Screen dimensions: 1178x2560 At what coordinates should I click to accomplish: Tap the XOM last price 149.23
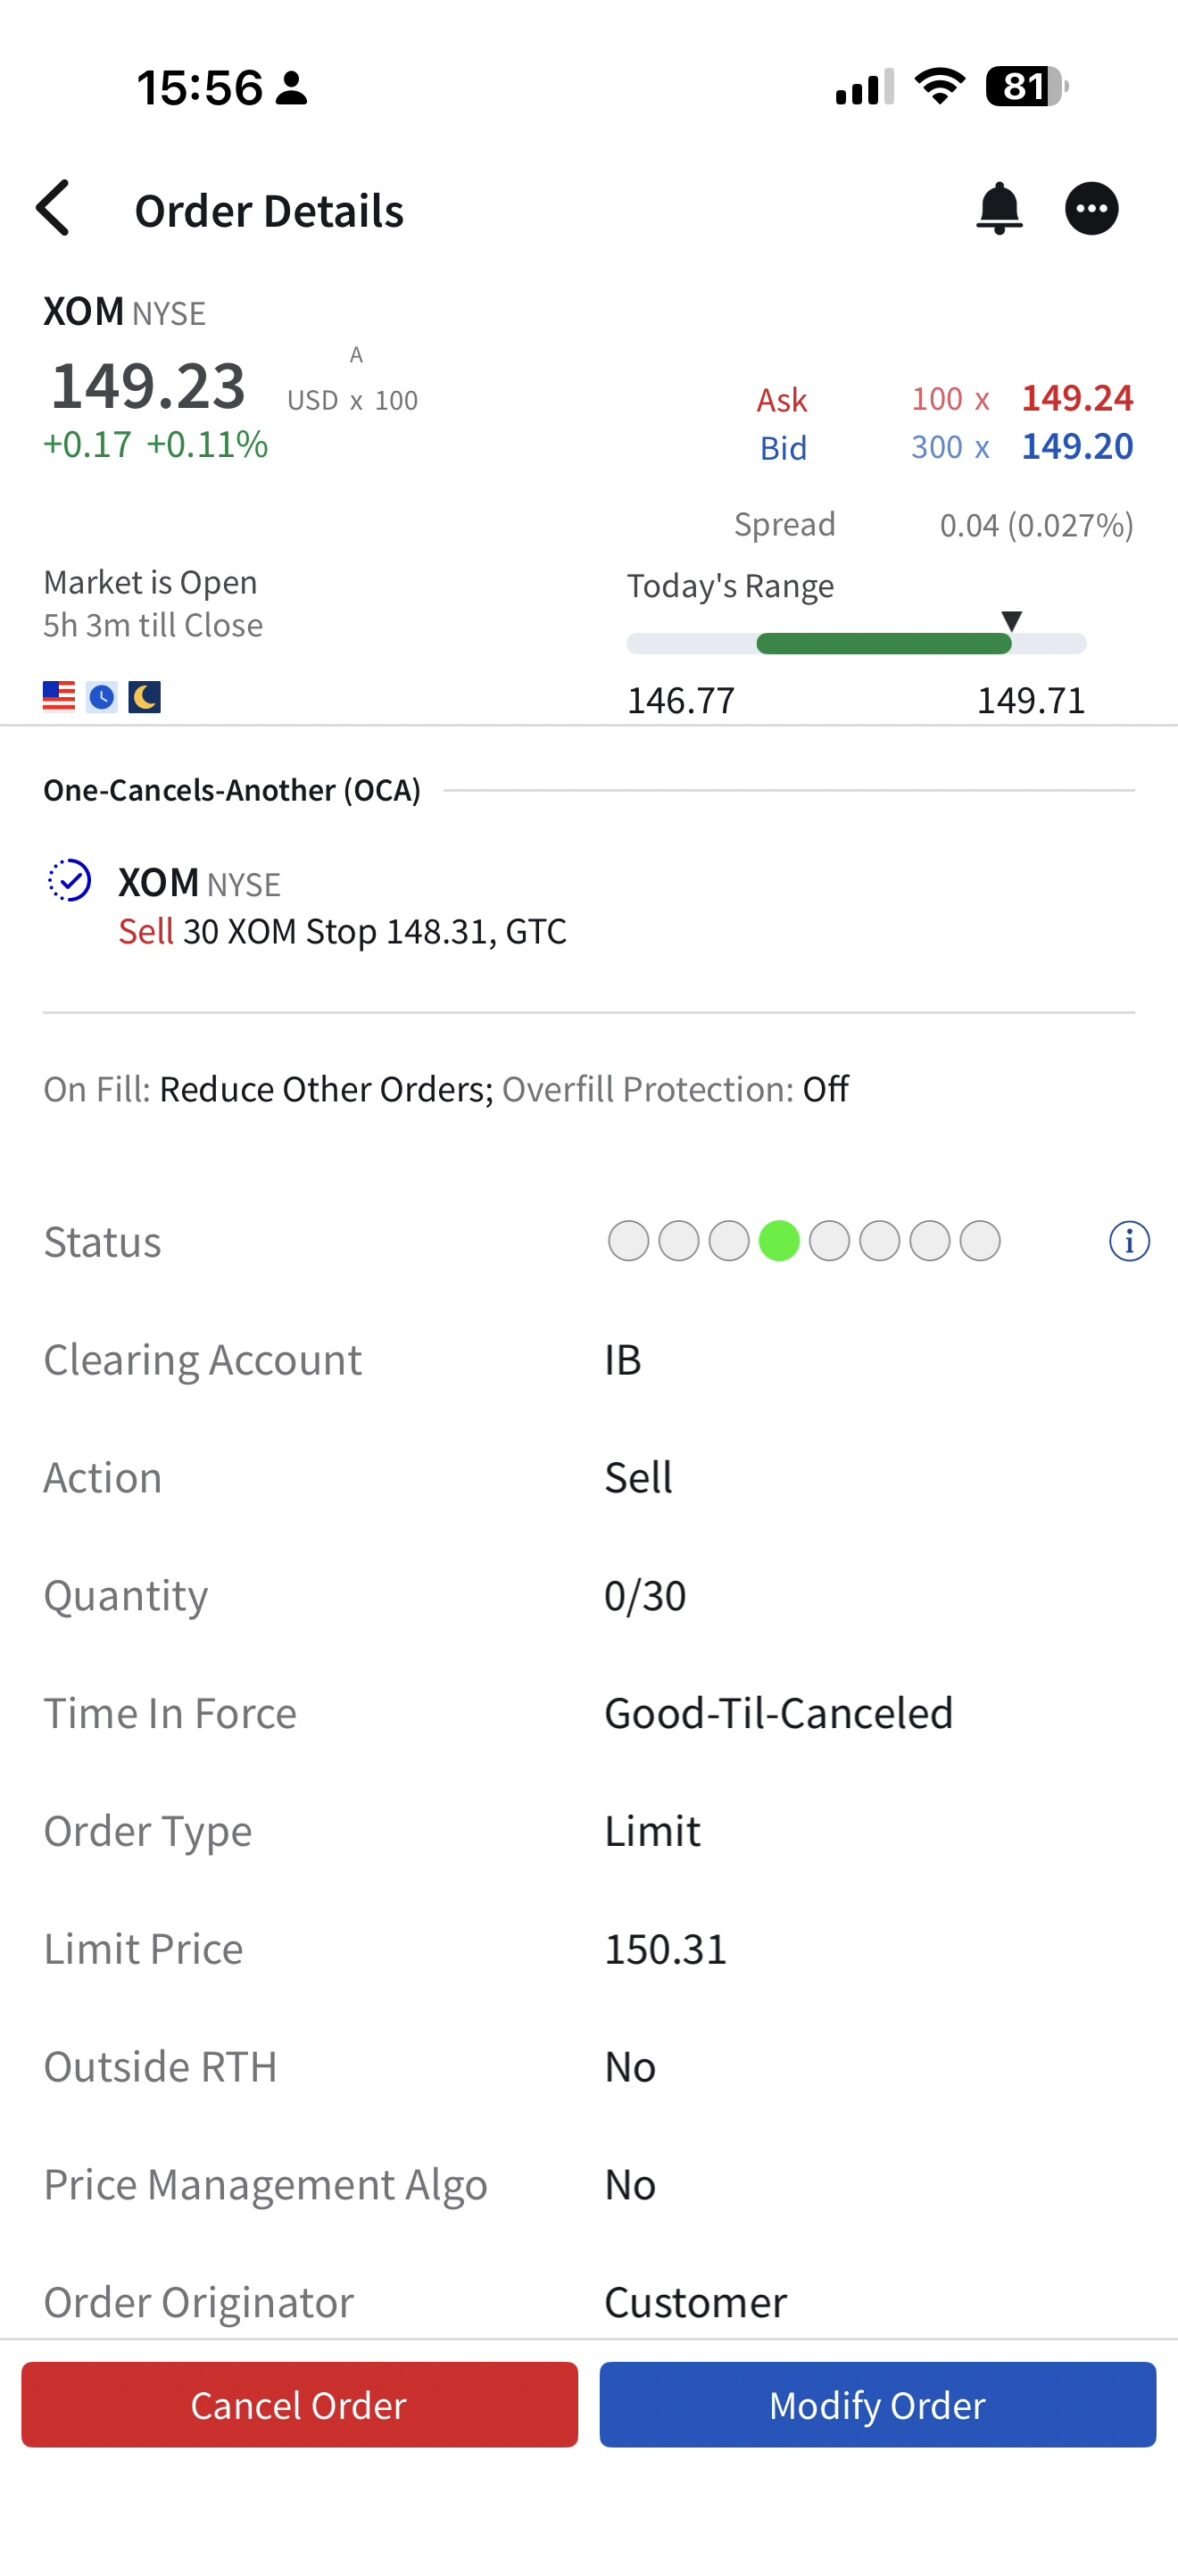coord(148,386)
